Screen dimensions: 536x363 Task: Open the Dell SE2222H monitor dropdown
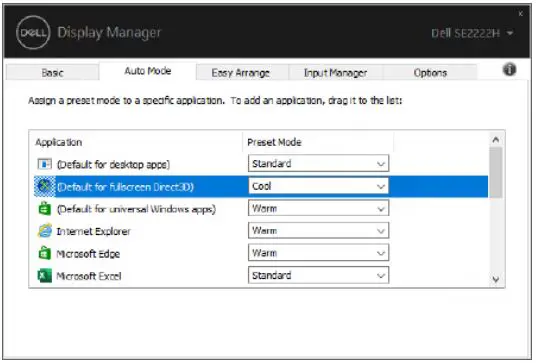(472, 33)
